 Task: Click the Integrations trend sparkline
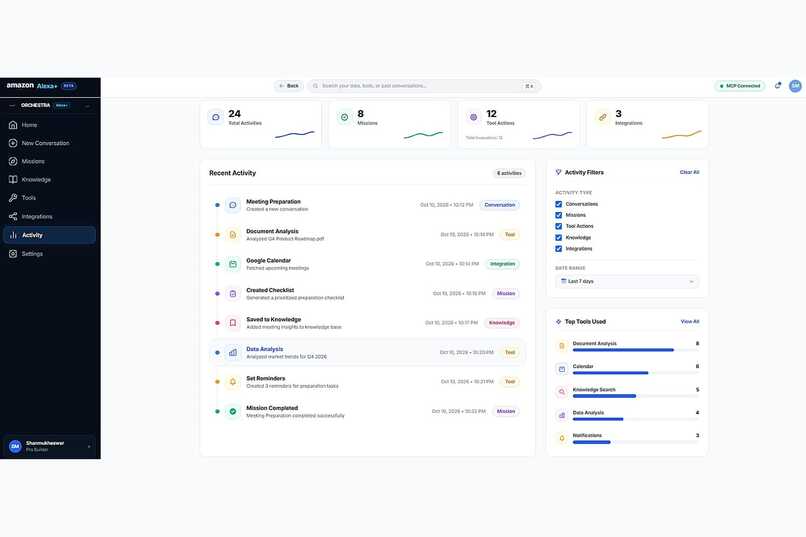point(682,135)
